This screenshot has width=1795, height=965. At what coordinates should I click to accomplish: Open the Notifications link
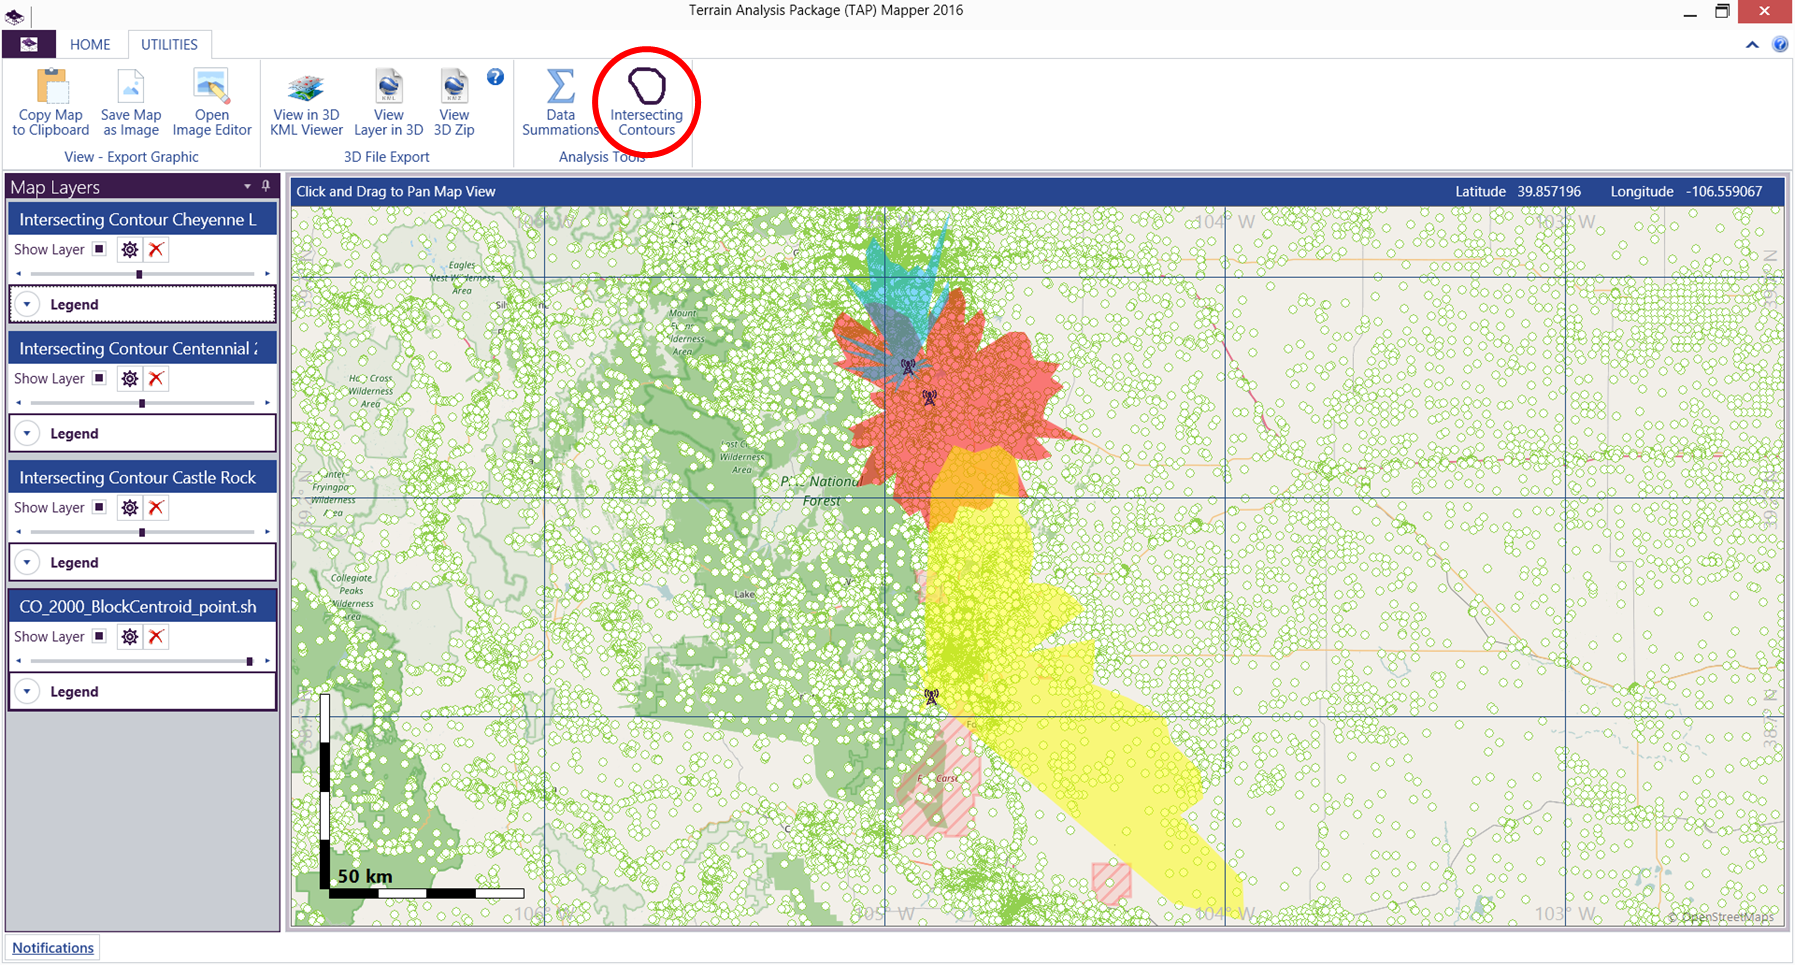(x=53, y=948)
